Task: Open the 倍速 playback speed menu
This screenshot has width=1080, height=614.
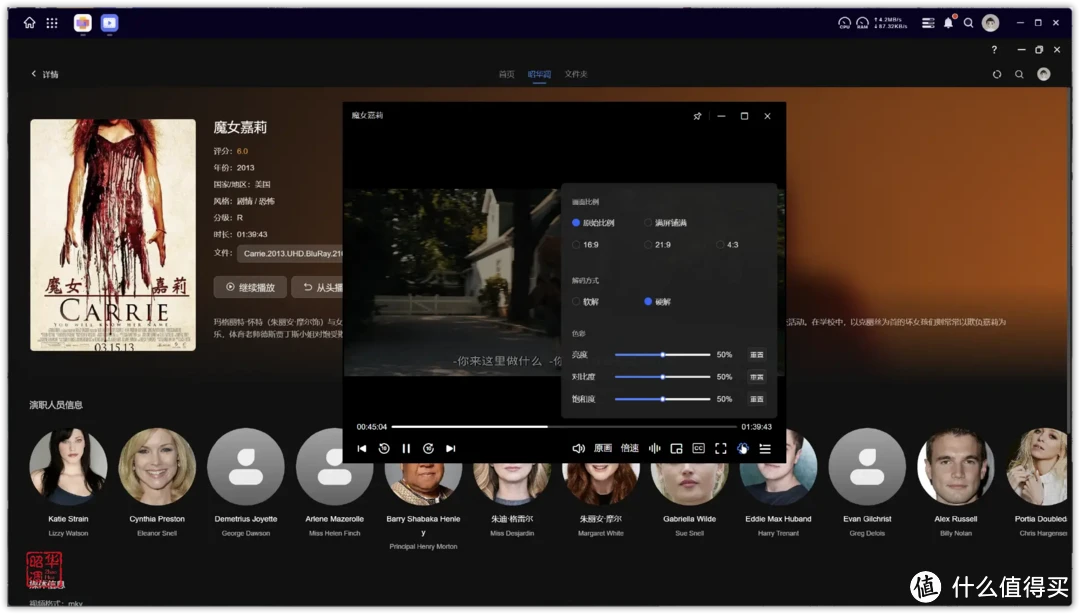Action: [629, 448]
